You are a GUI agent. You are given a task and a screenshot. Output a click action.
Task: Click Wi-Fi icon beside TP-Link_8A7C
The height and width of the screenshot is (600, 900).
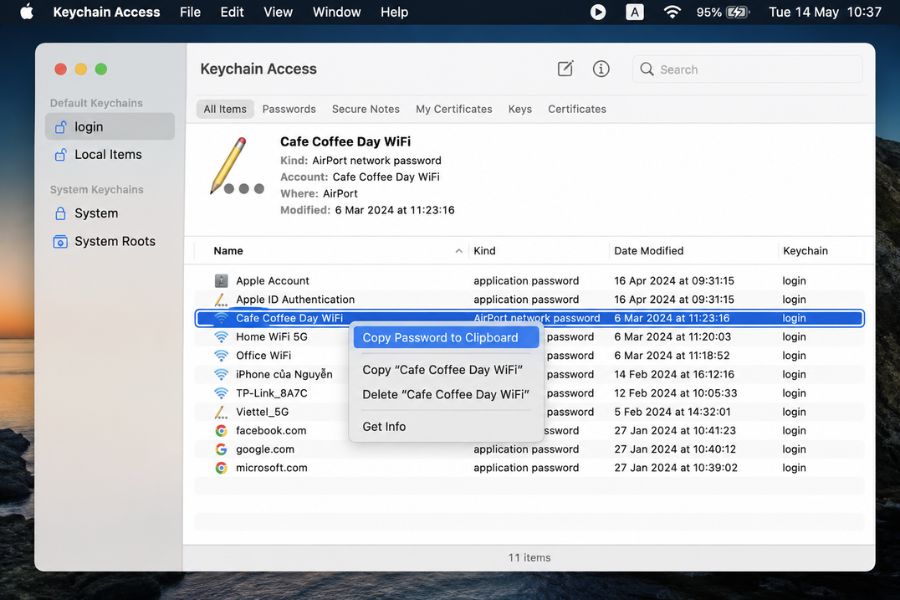pyautogui.click(x=221, y=393)
